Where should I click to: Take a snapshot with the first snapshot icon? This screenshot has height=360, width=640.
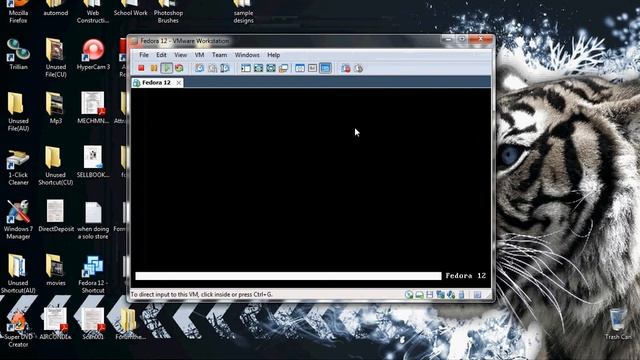199,68
